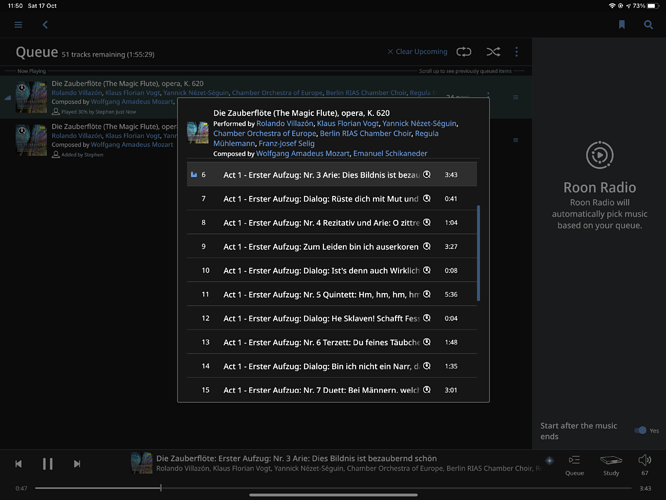
Task: Select track 7 Dialog: Rüste dich mit Mut
Action: pos(332,198)
